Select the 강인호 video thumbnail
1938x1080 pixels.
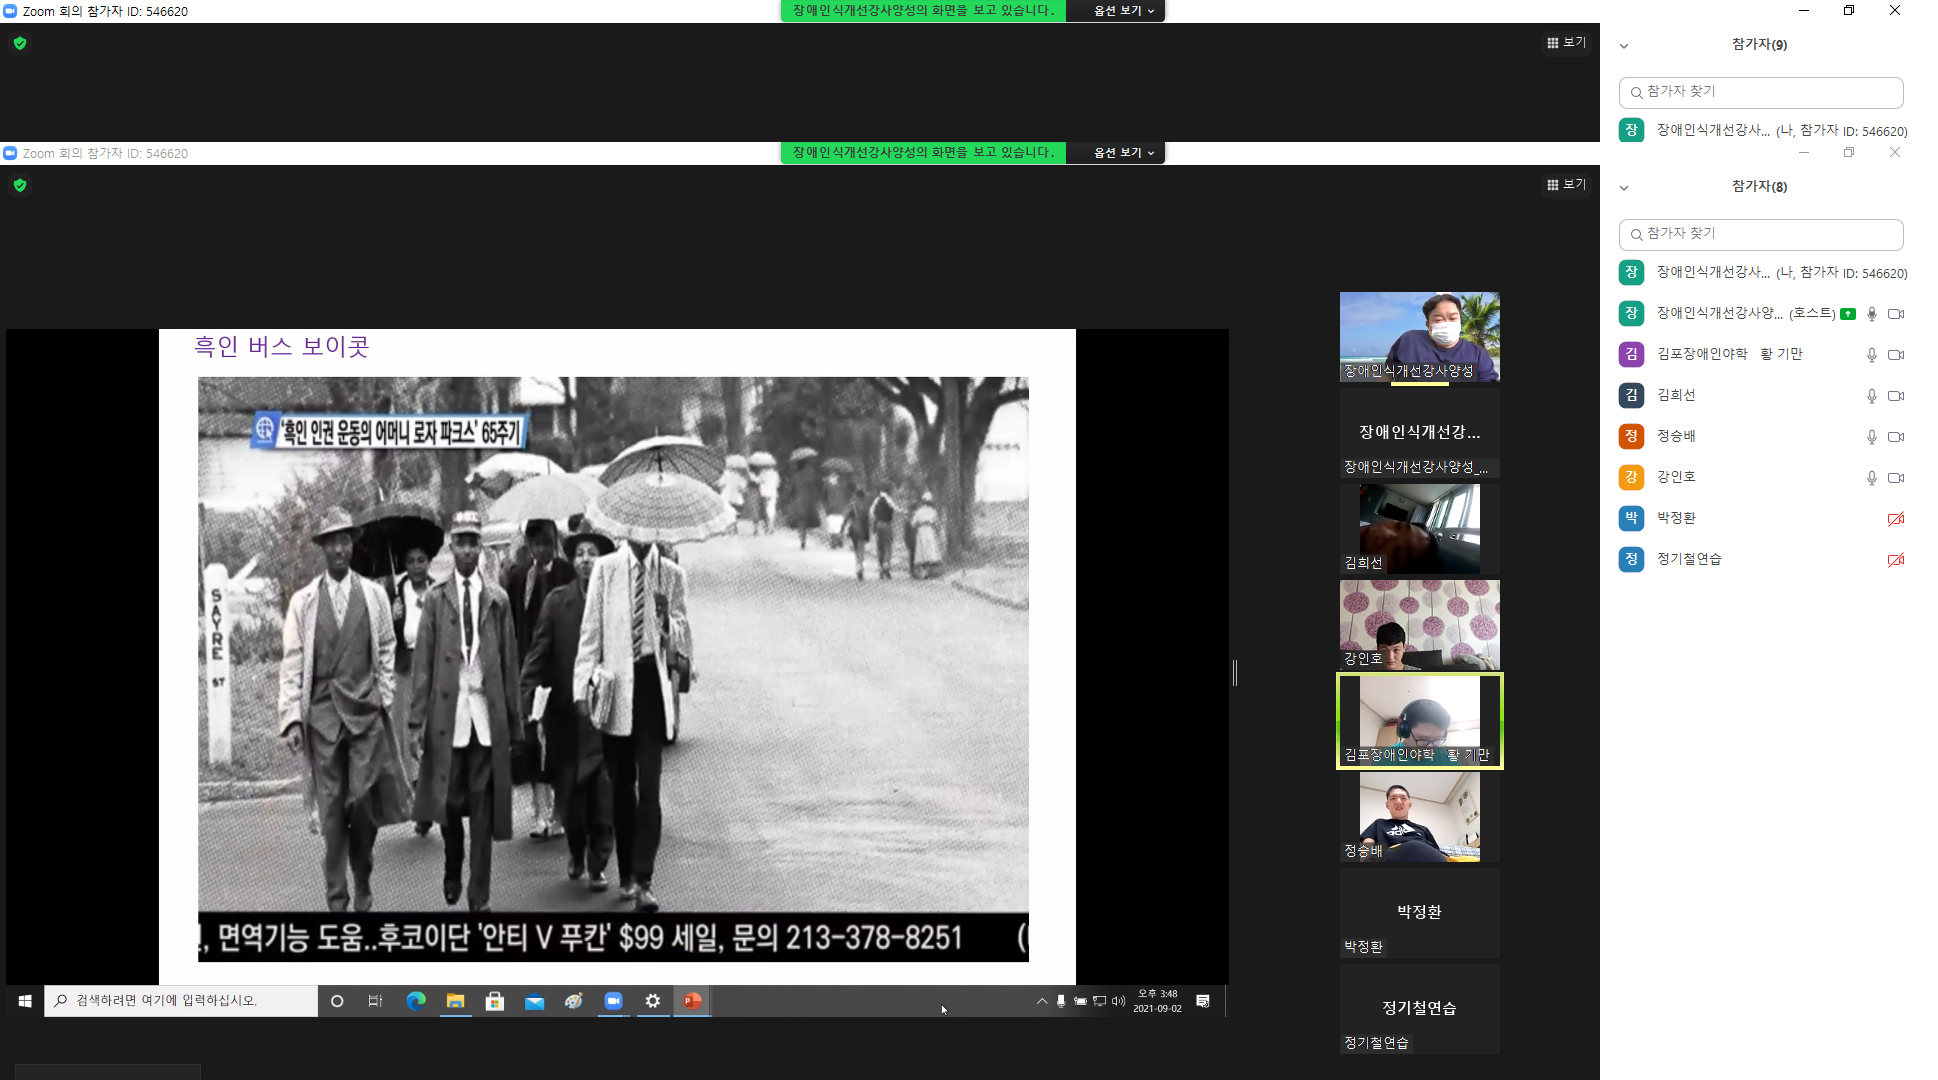coord(1420,625)
